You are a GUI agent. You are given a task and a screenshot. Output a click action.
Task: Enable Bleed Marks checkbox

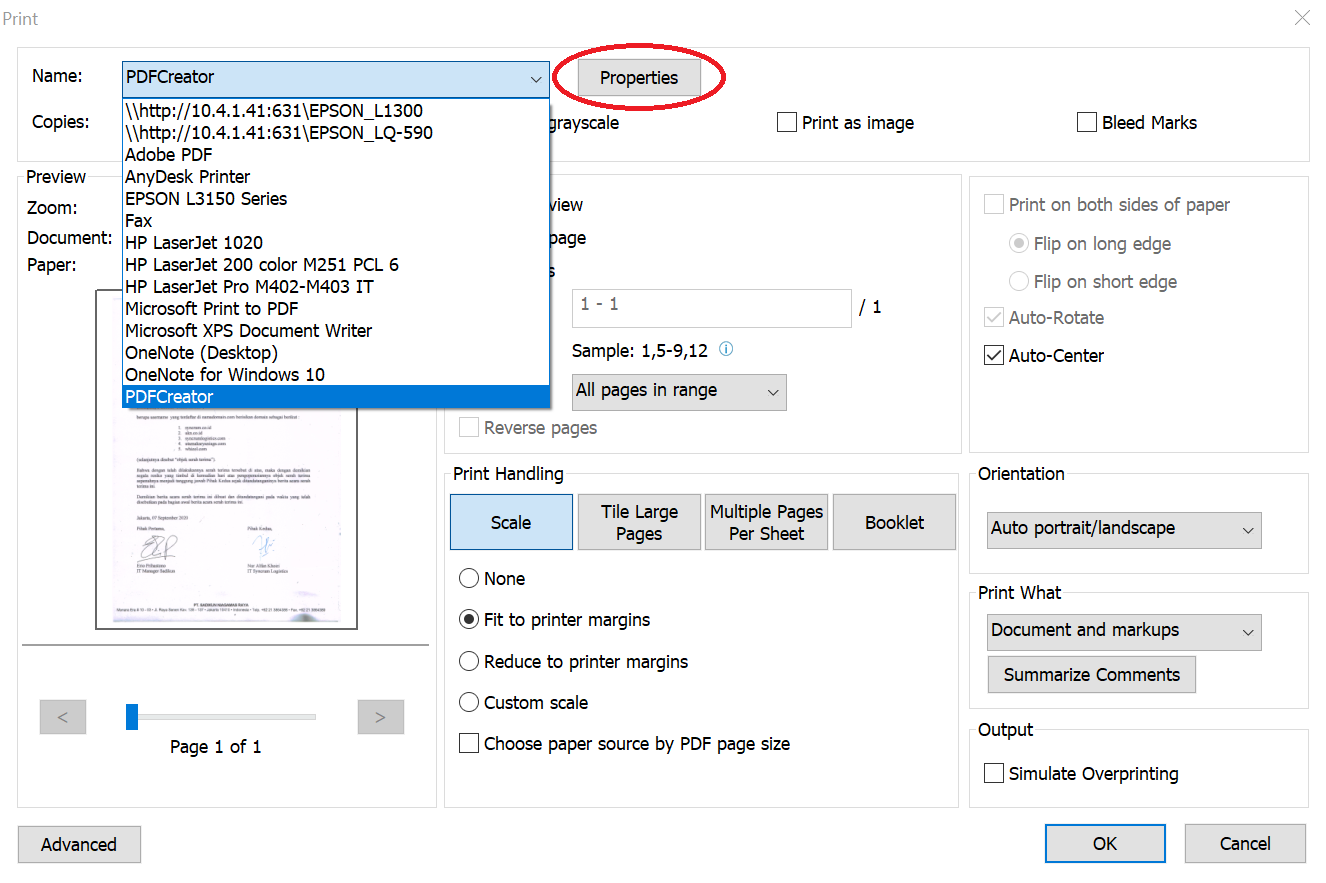pos(1087,123)
